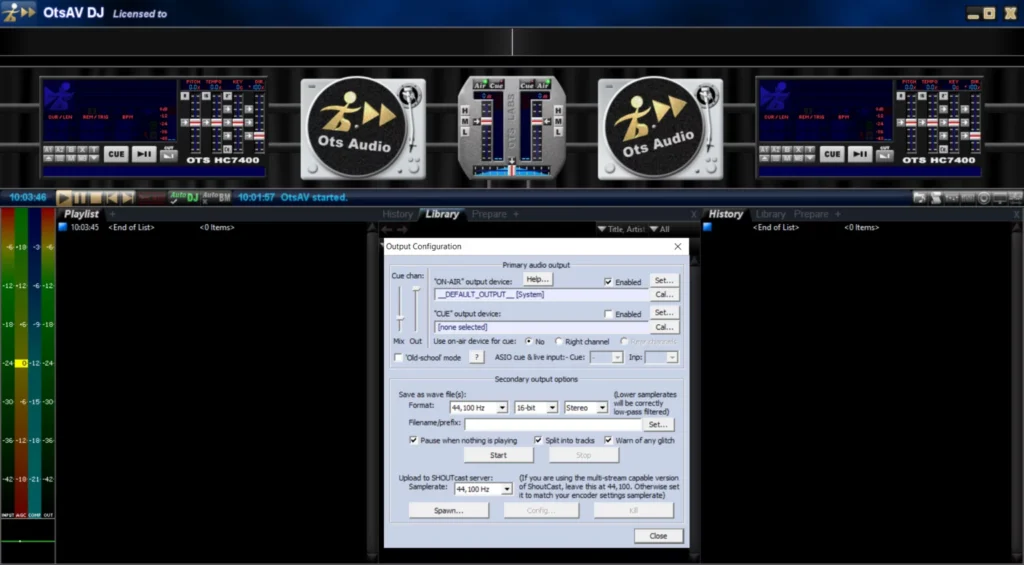Click the CUE button on left deck

(116, 154)
